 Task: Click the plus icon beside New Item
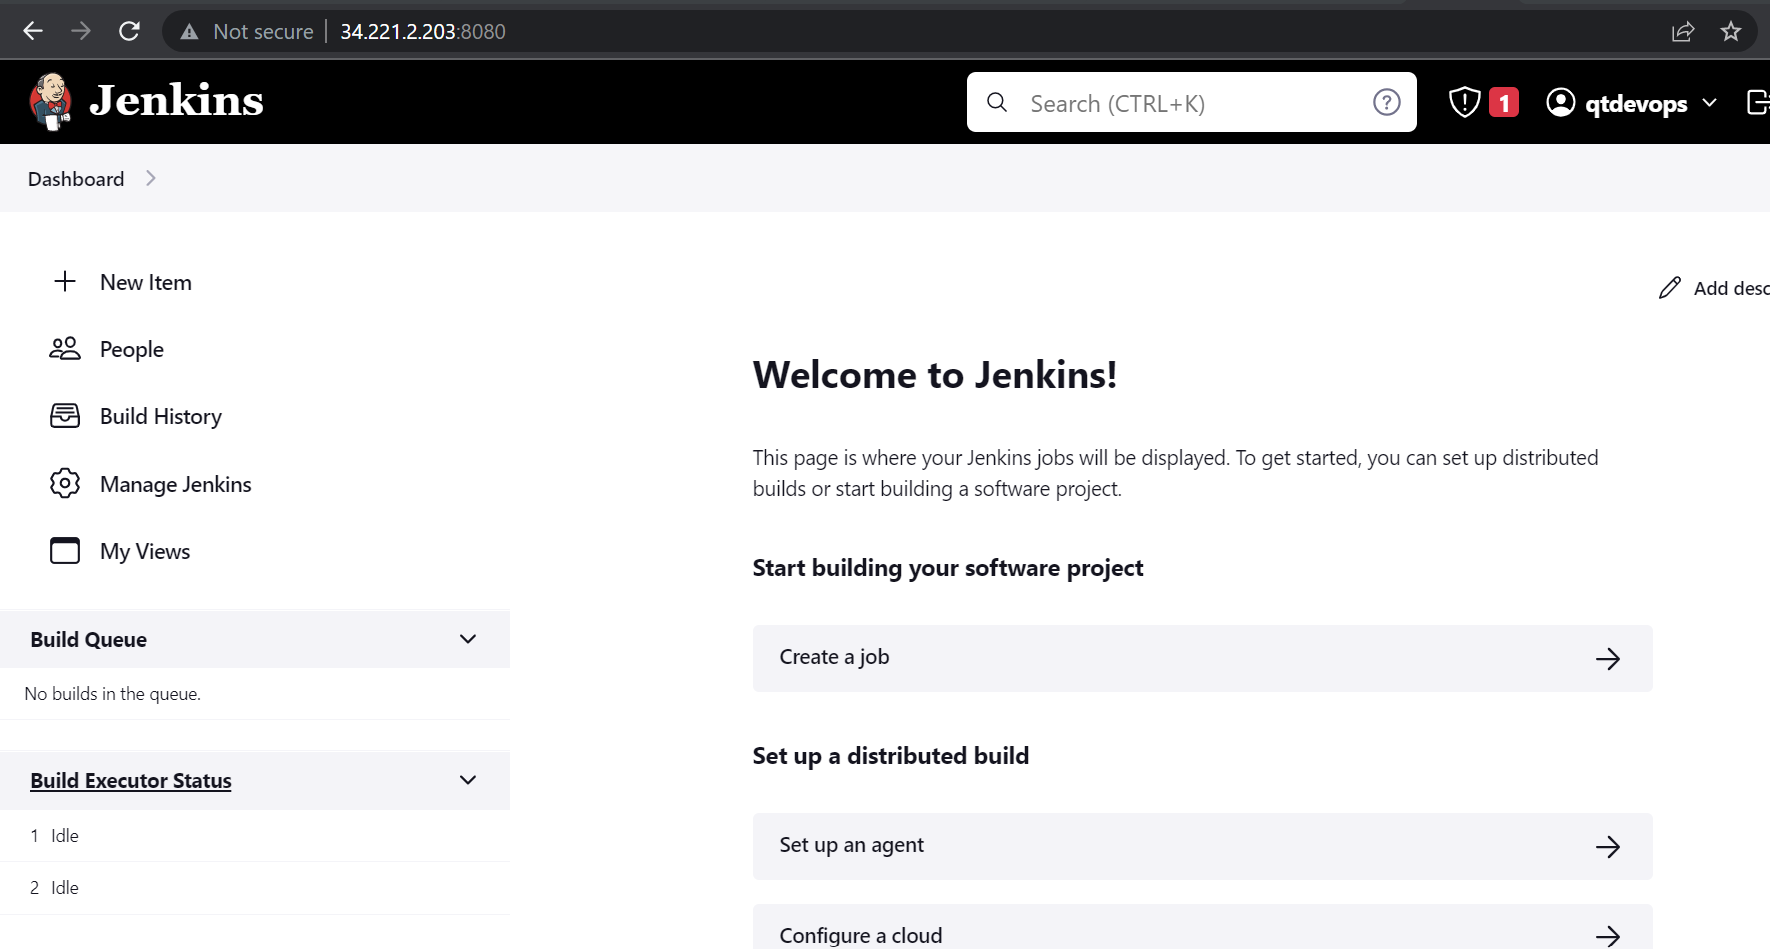click(65, 282)
